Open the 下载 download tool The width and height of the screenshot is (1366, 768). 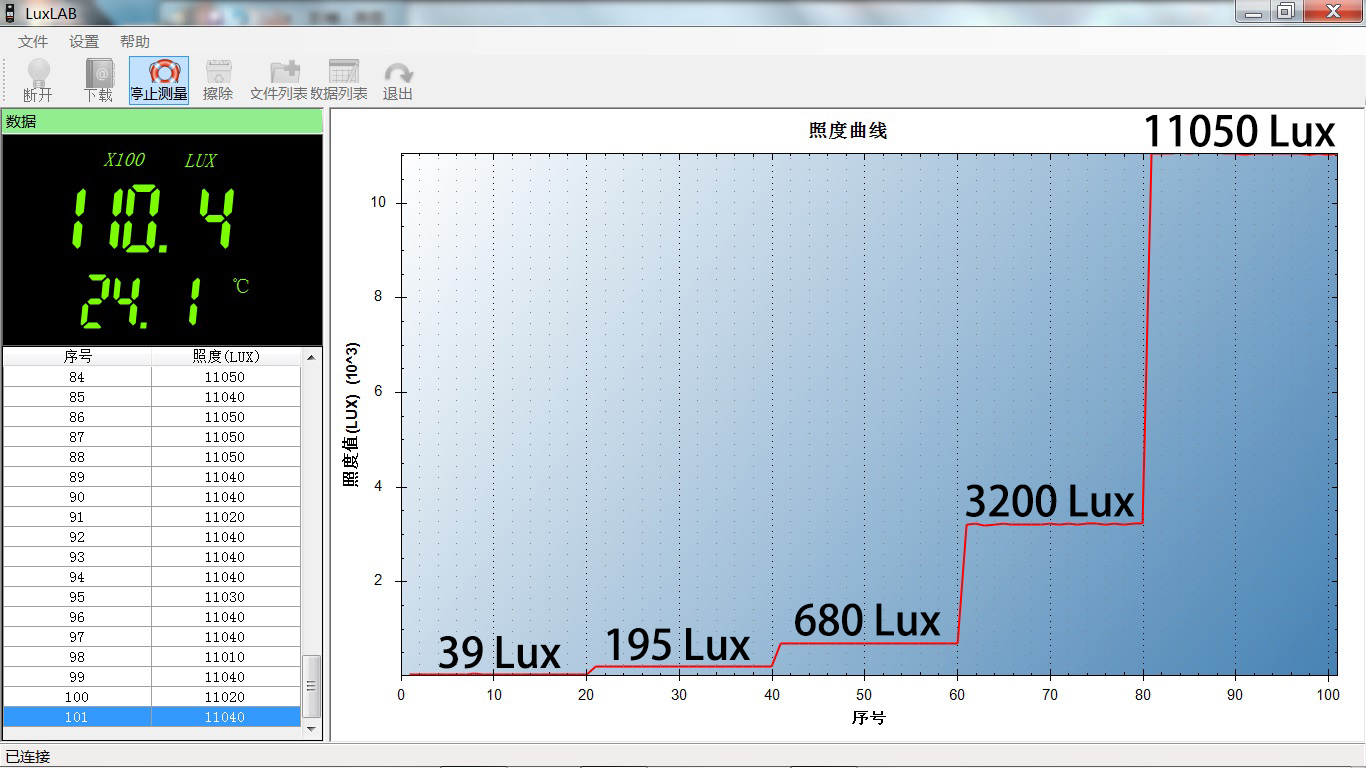(x=98, y=80)
